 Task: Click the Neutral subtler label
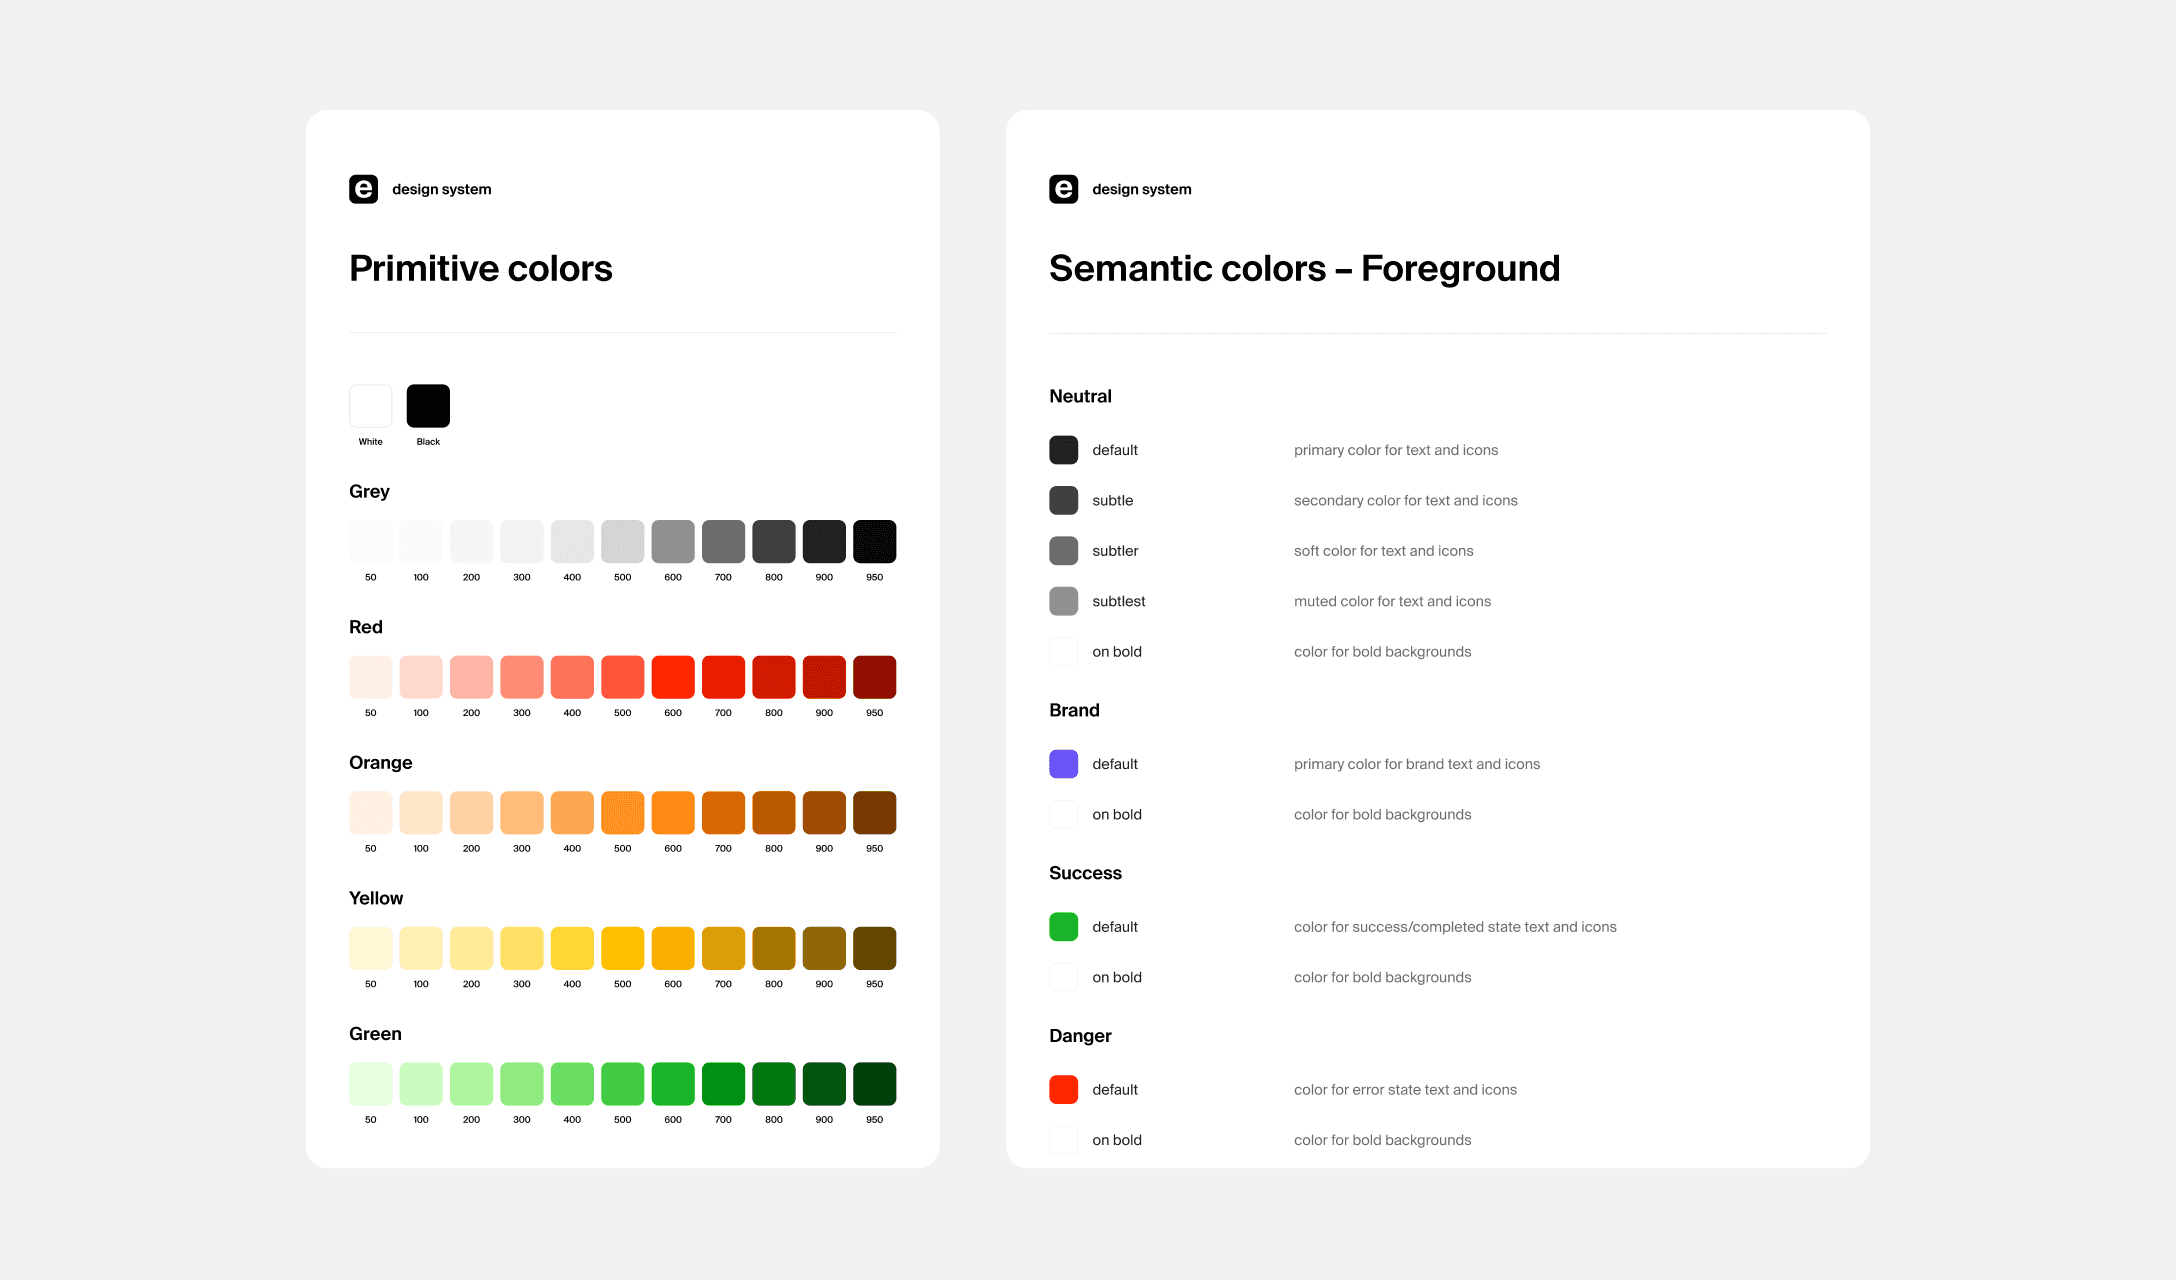point(1115,551)
